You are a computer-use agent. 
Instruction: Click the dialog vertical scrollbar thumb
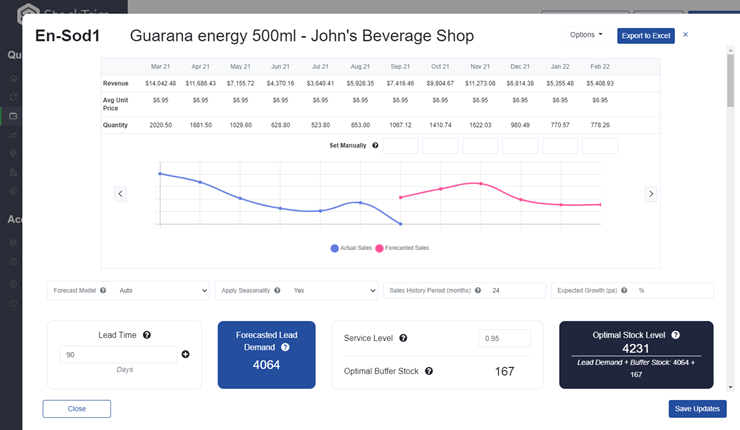click(731, 80)
